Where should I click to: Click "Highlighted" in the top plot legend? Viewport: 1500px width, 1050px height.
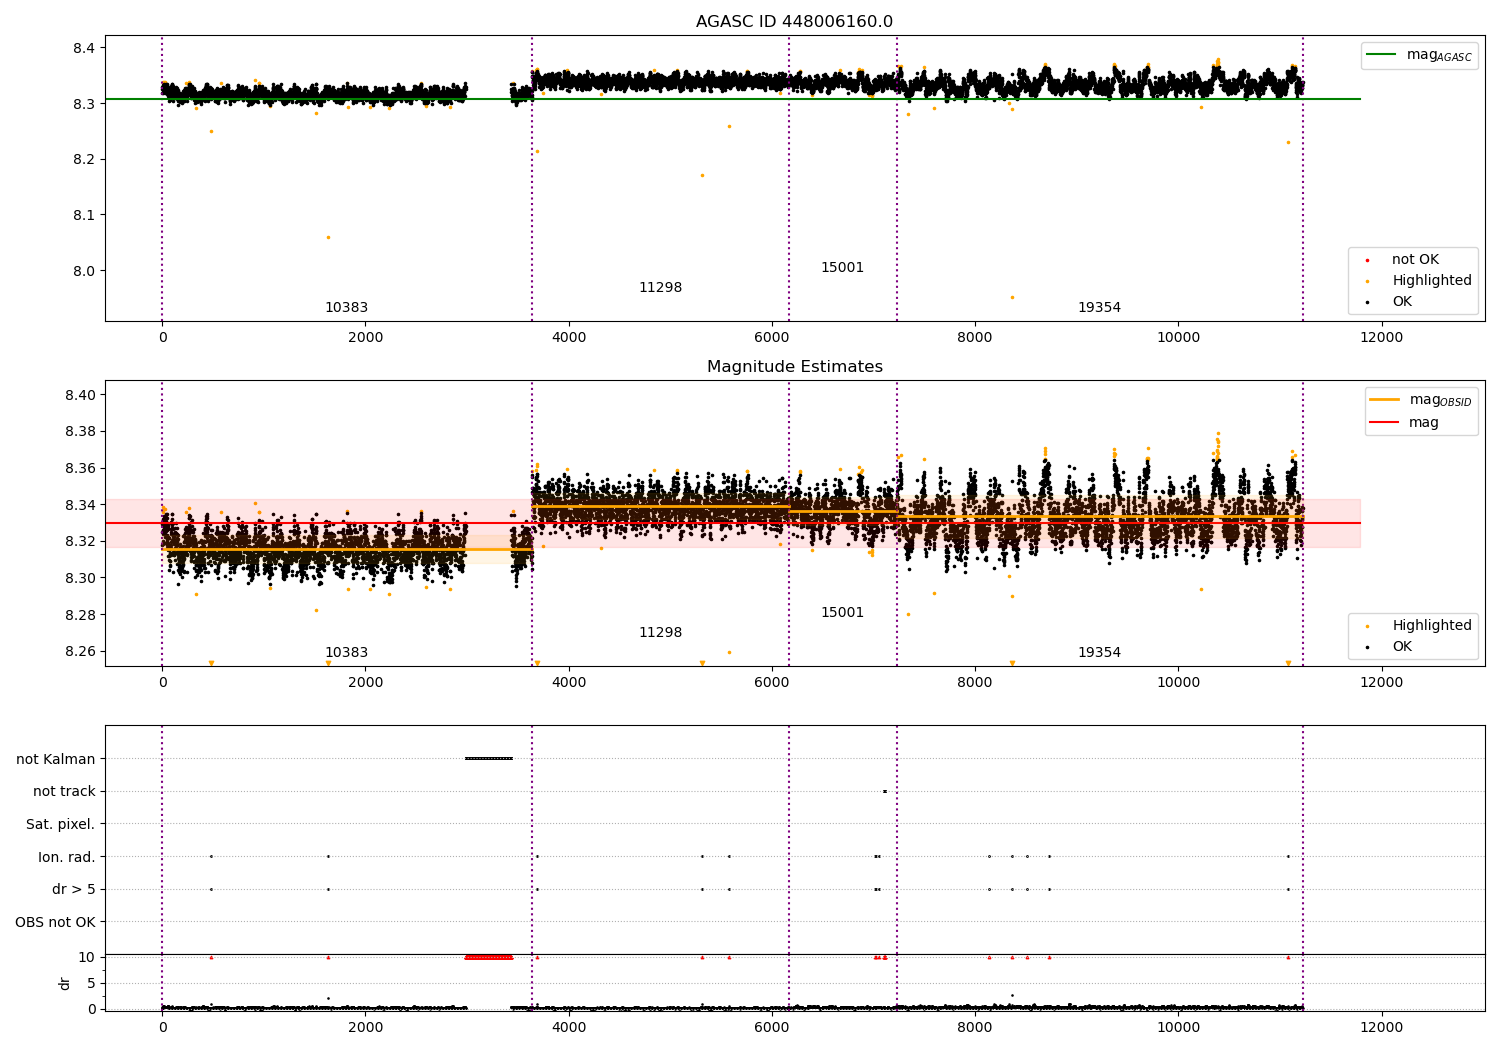[1431, 281]
